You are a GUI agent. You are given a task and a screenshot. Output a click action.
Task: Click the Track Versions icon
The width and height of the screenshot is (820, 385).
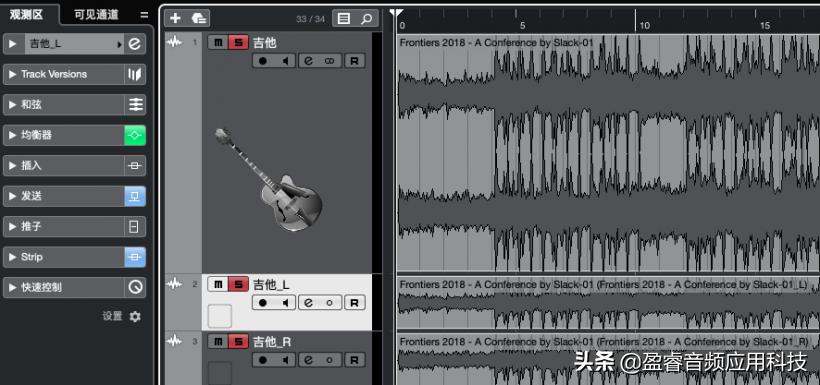click(x=135, y=74)
